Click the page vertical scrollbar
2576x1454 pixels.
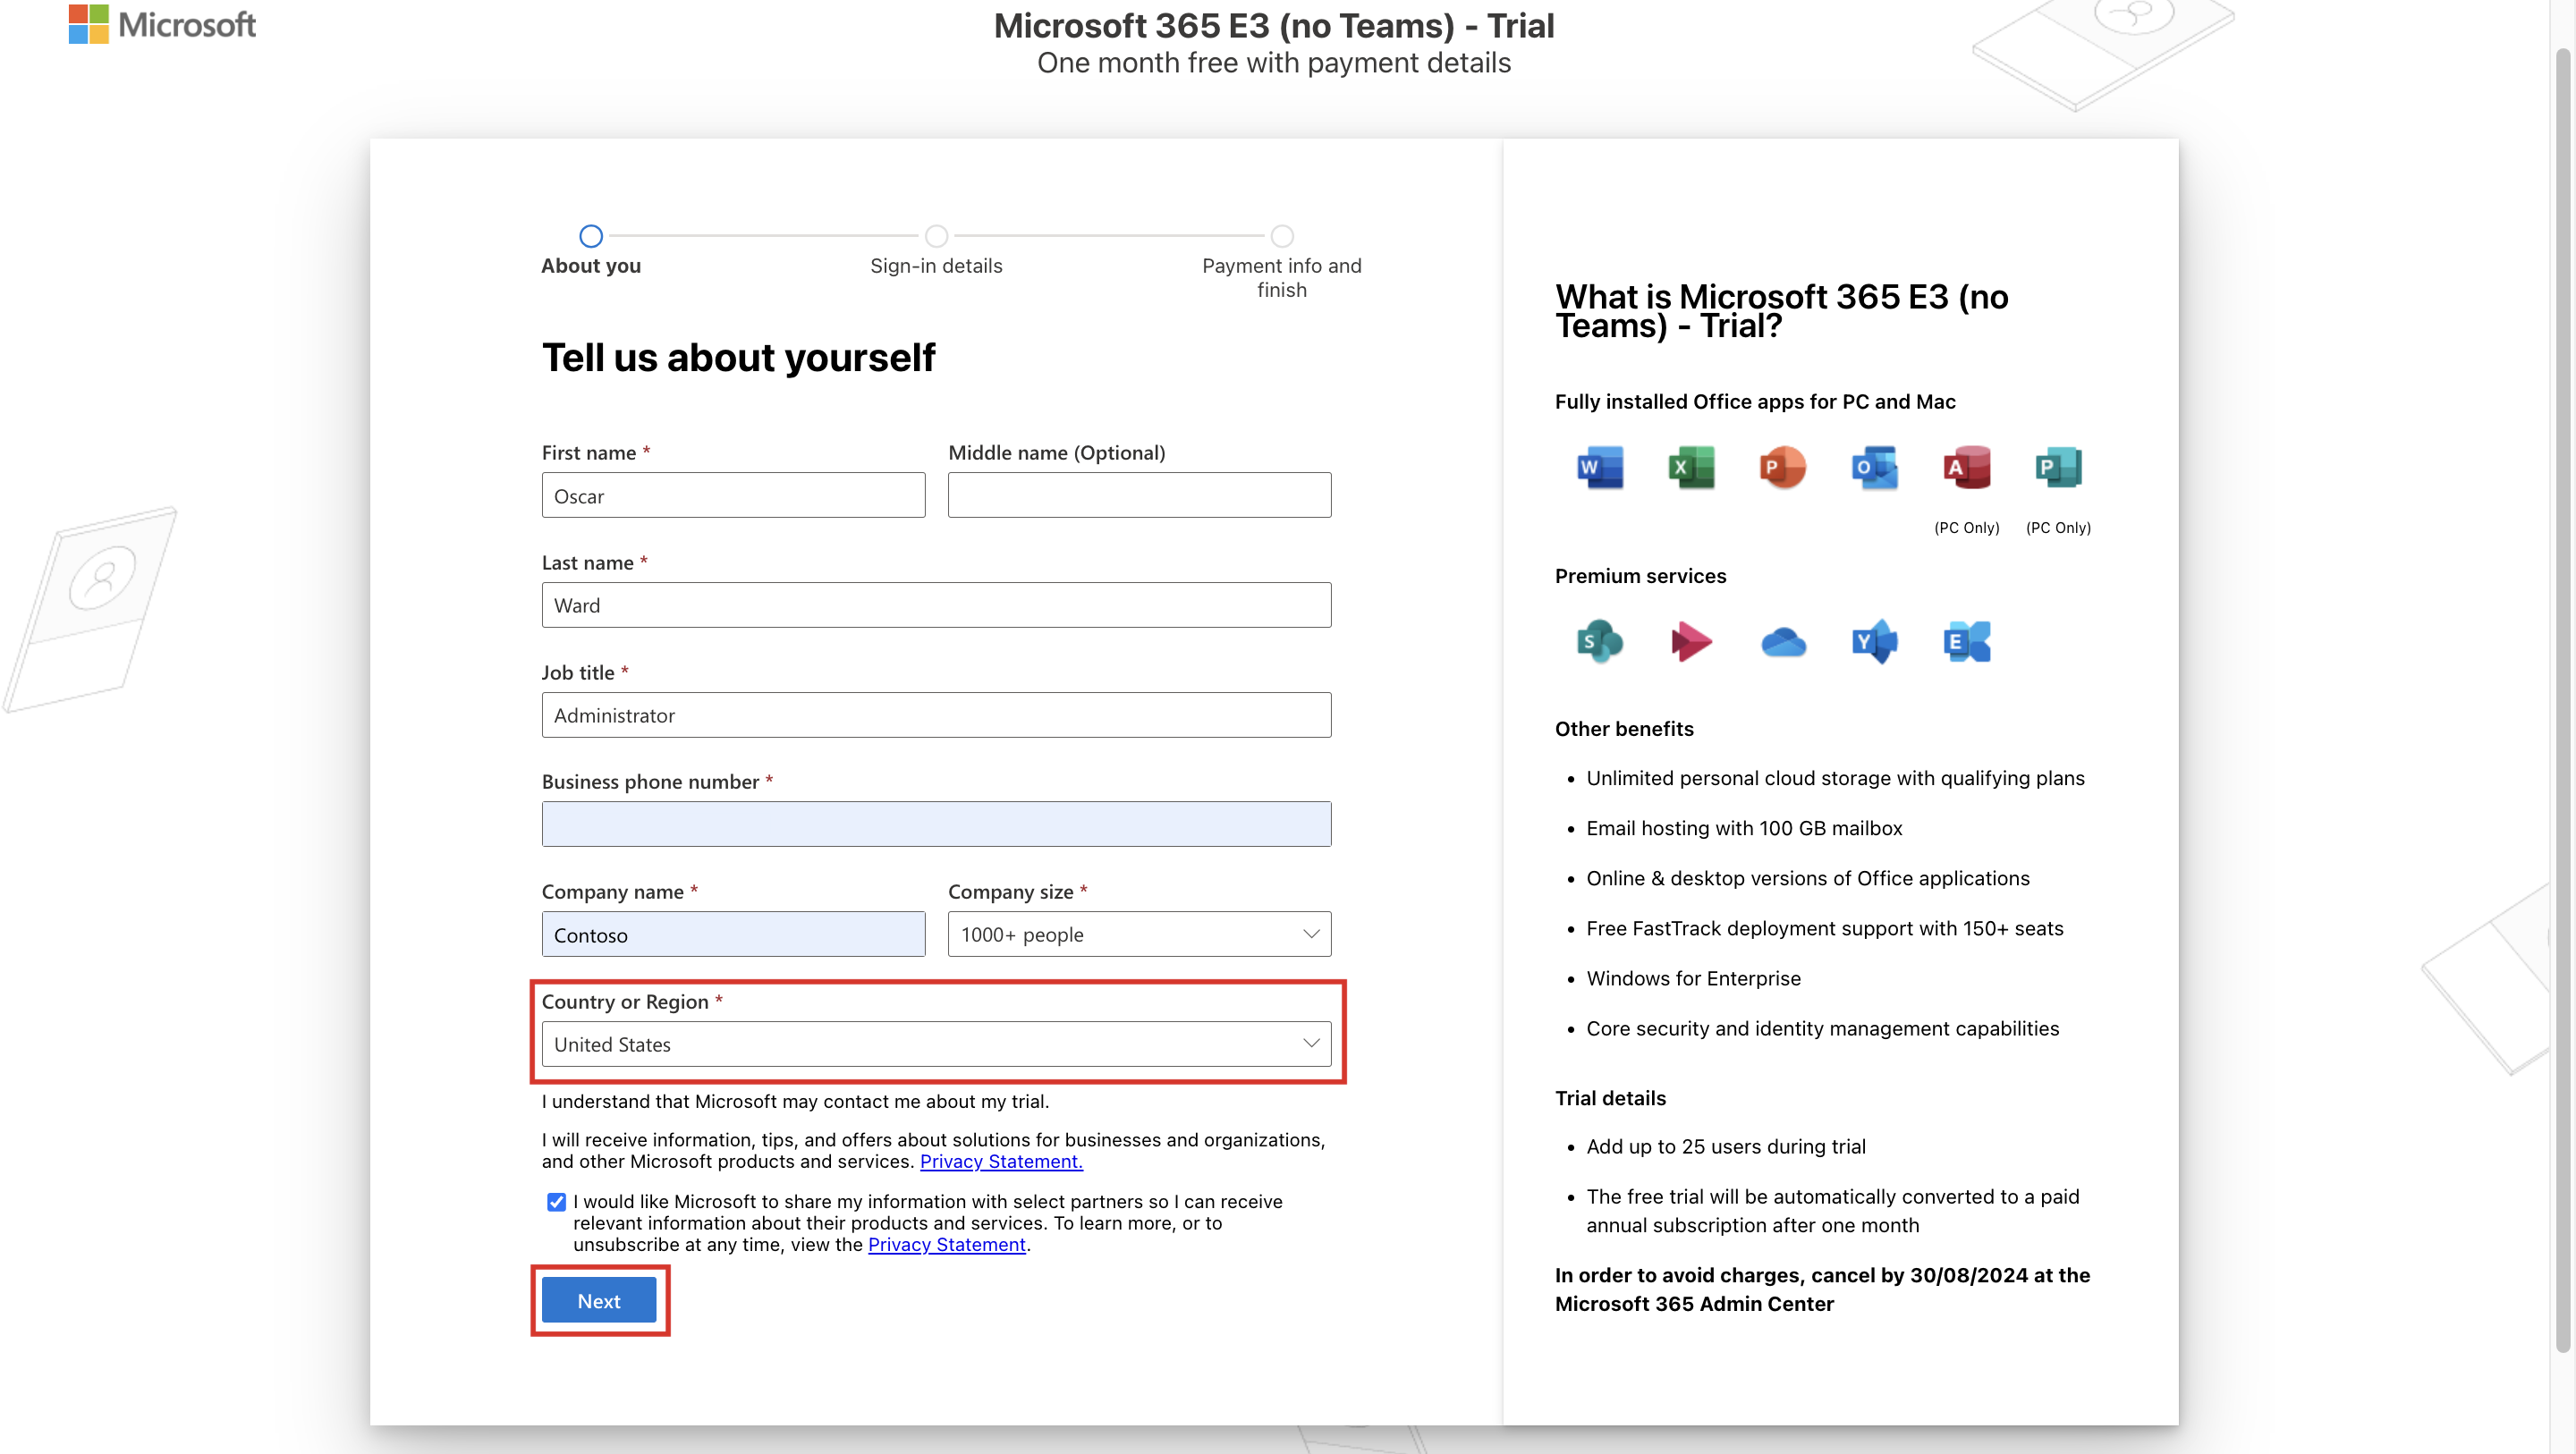click(2562, 700)
